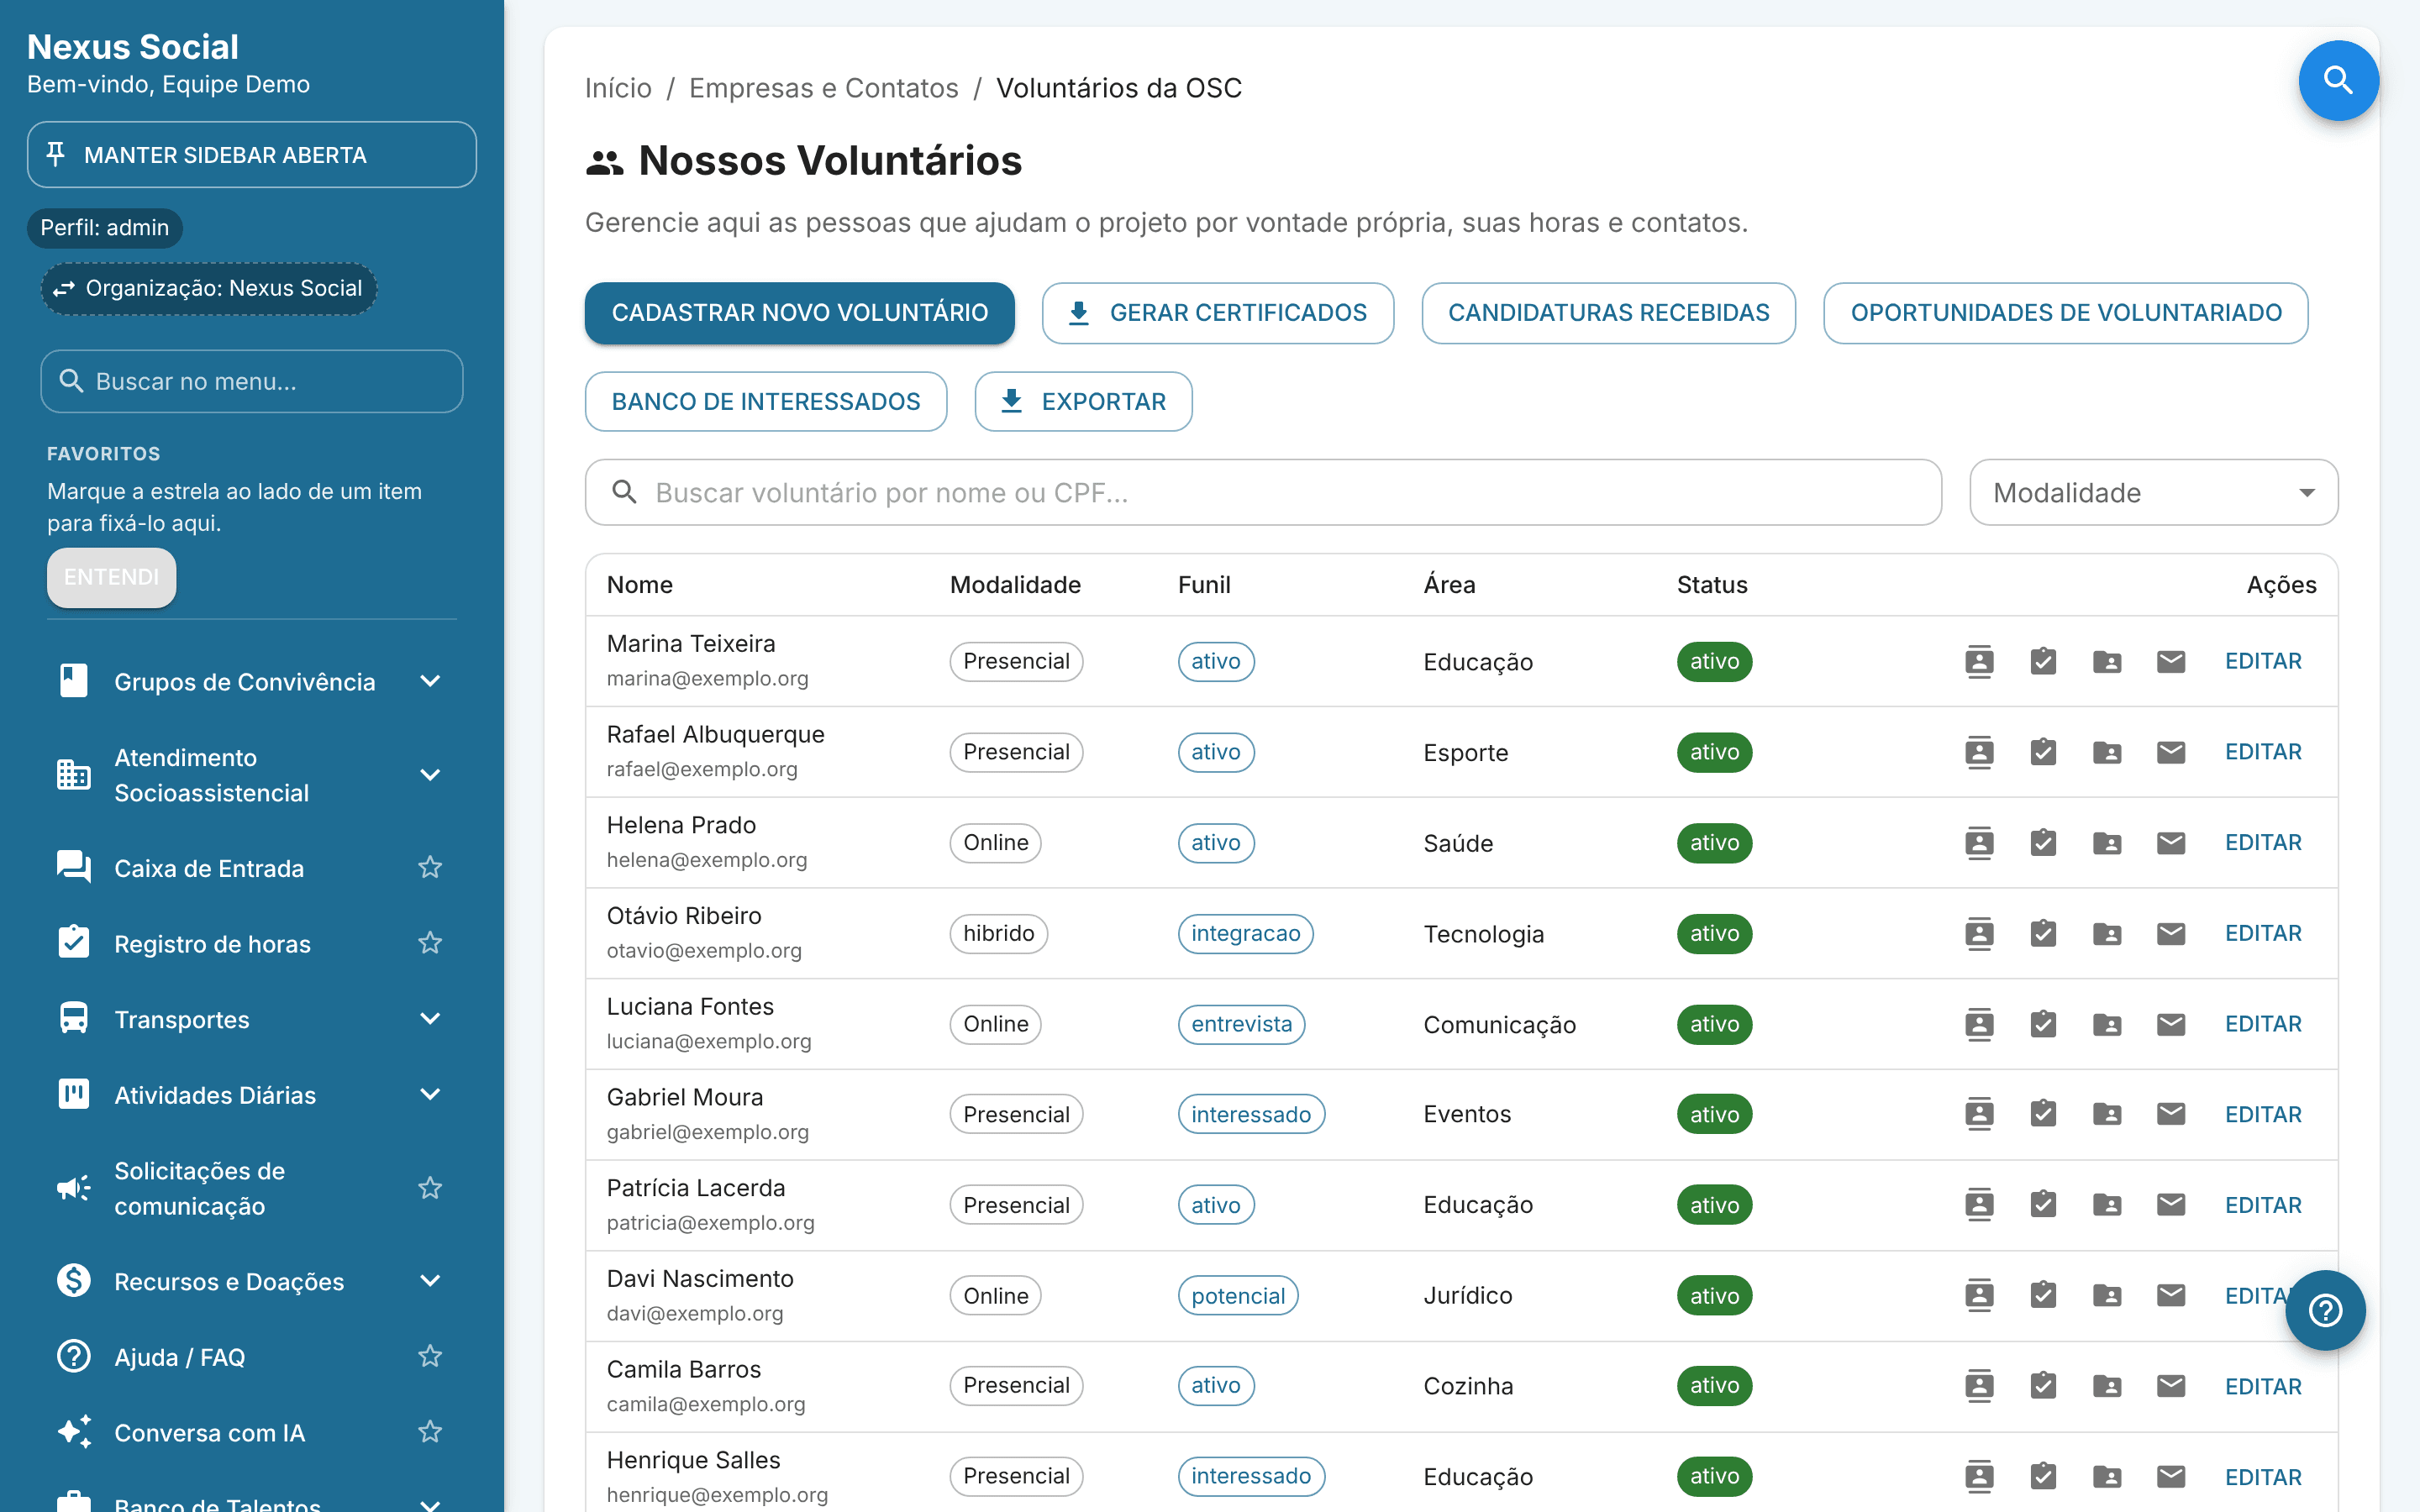
Task: Open Otávio Ribeiro's contact card icon
Action: tap(1979, 933)
